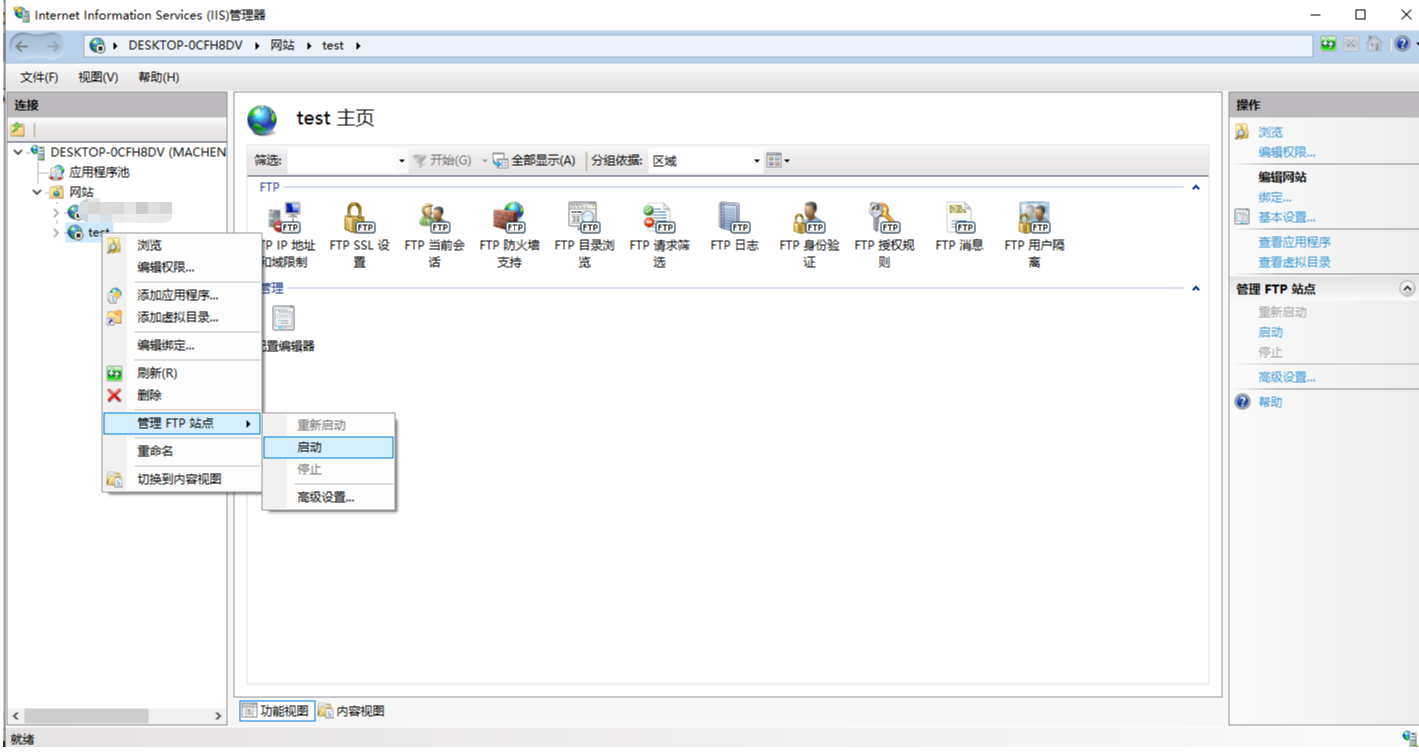This screenshot has width=1419, height=754.
Task: Open the 视图(V) menu
Action: click(98, 77)
